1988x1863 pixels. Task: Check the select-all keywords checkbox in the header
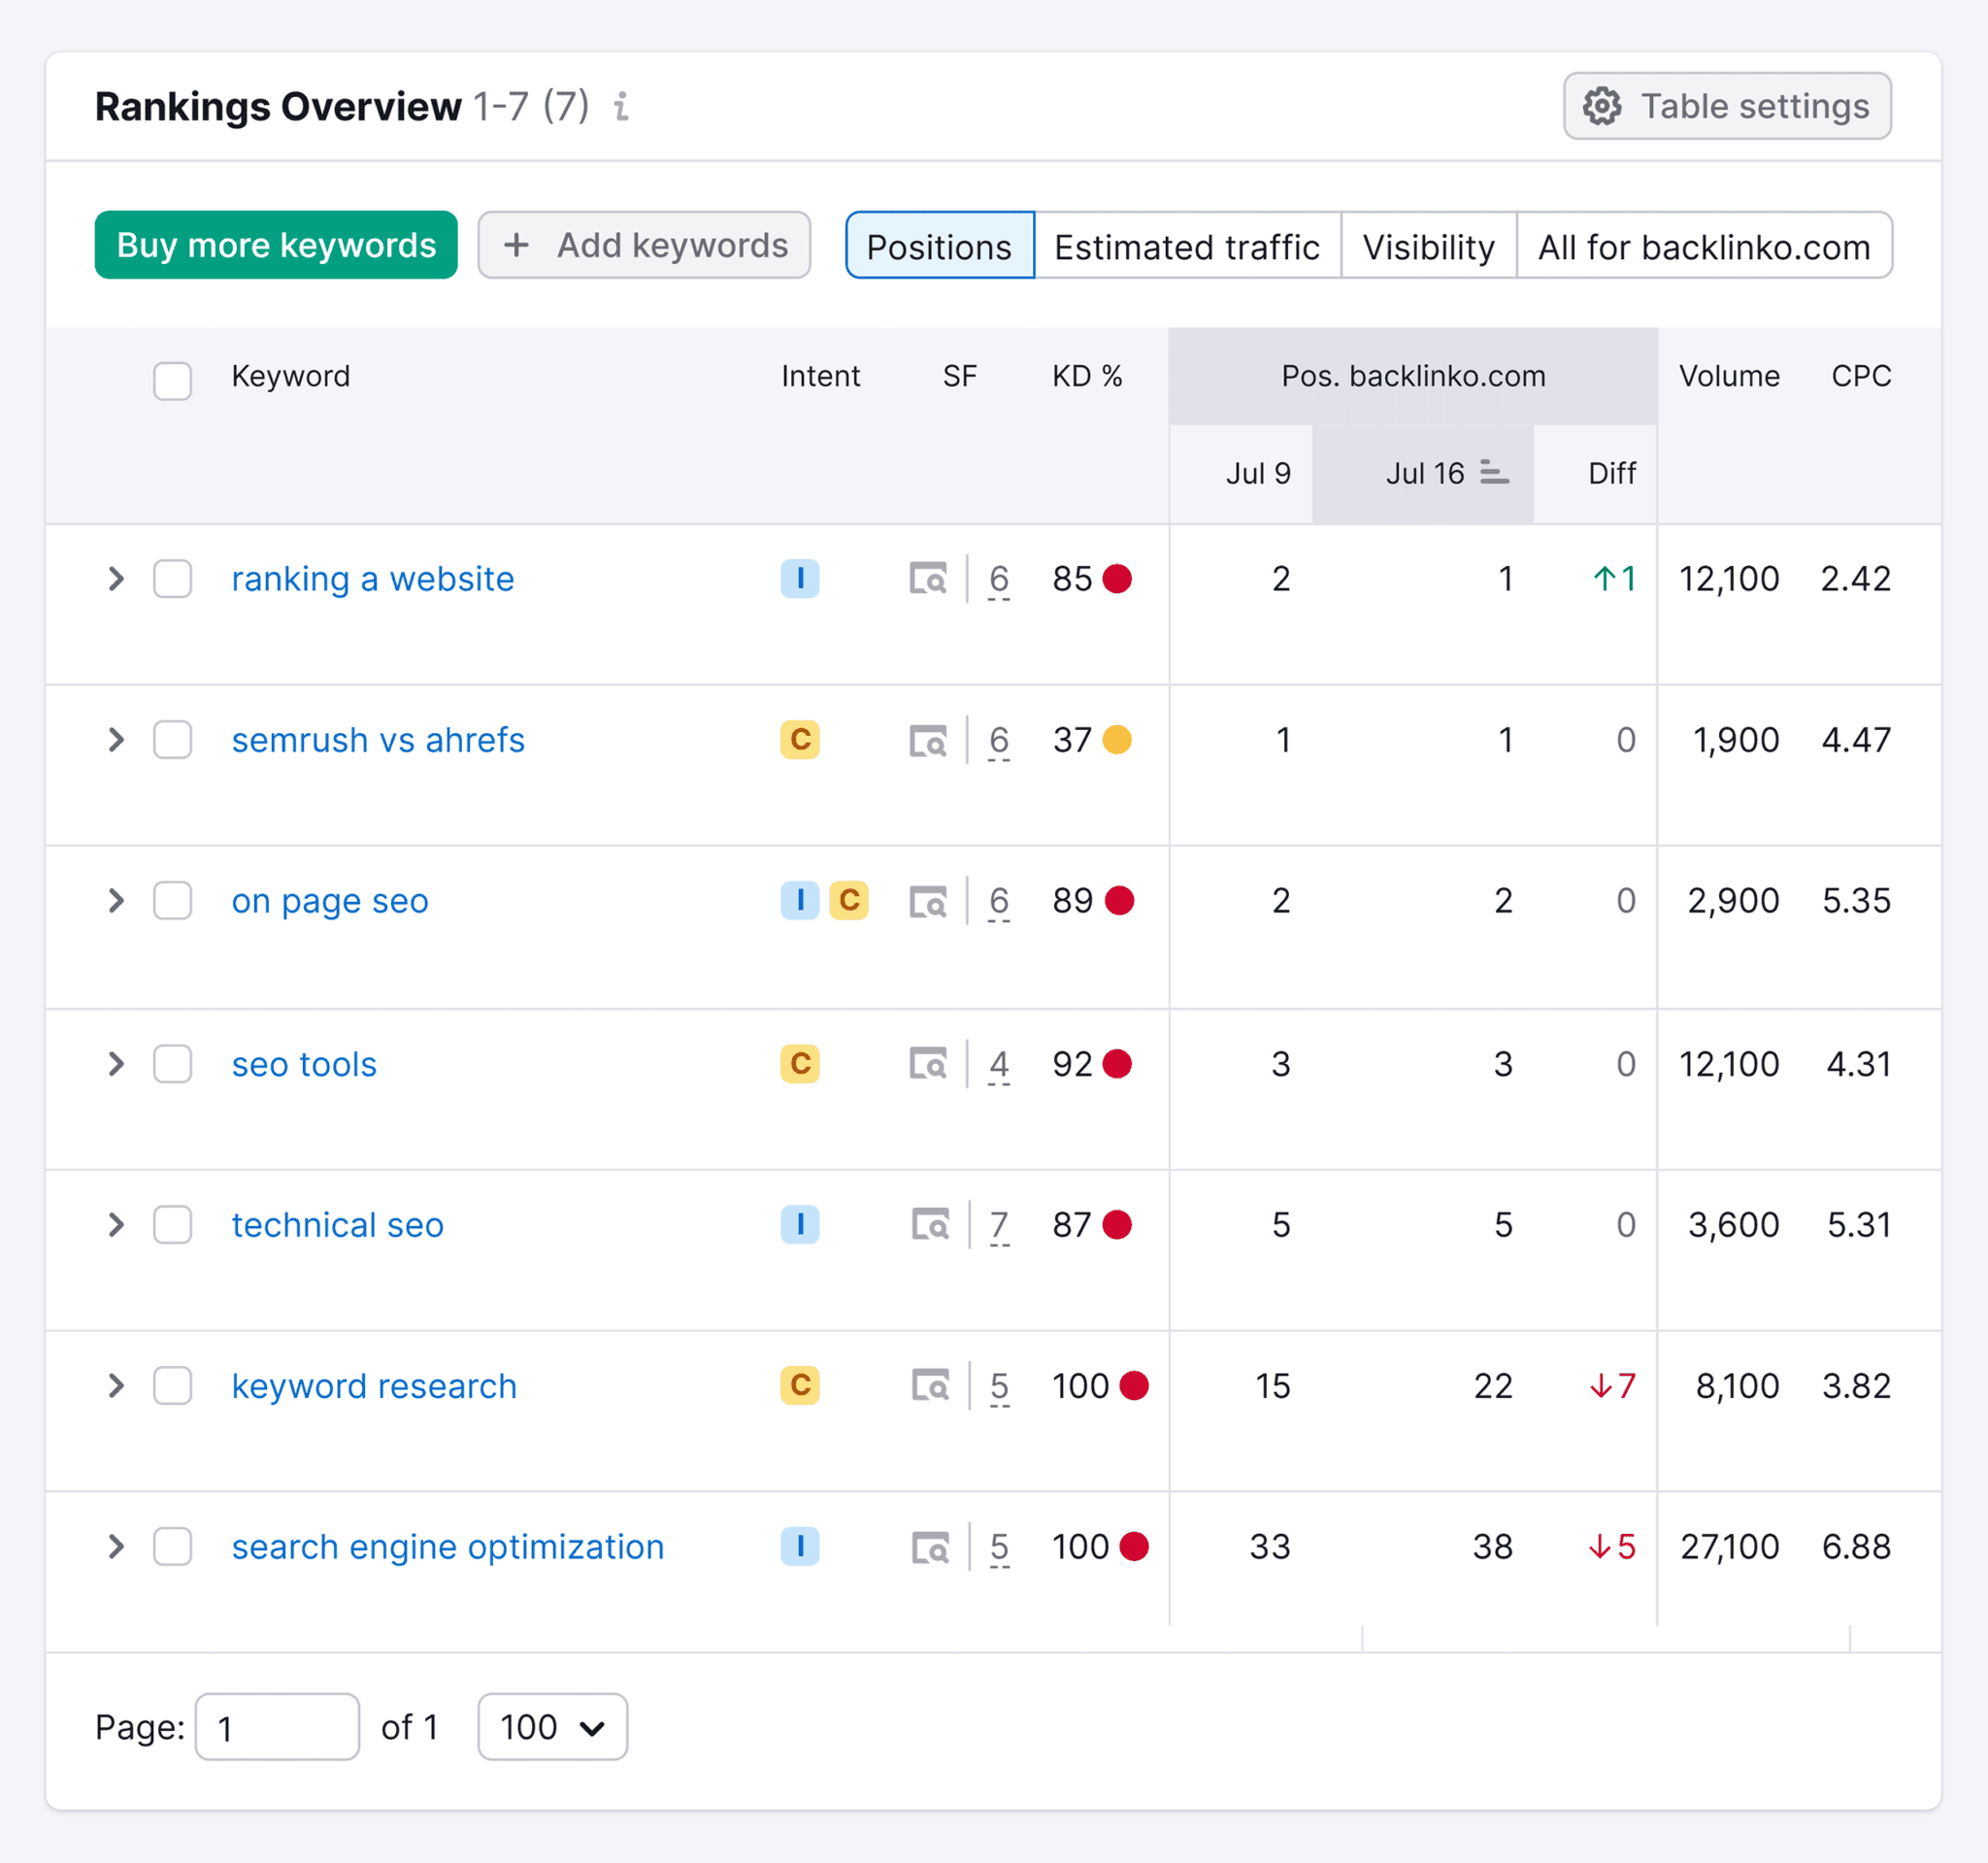tap(172, 381)
